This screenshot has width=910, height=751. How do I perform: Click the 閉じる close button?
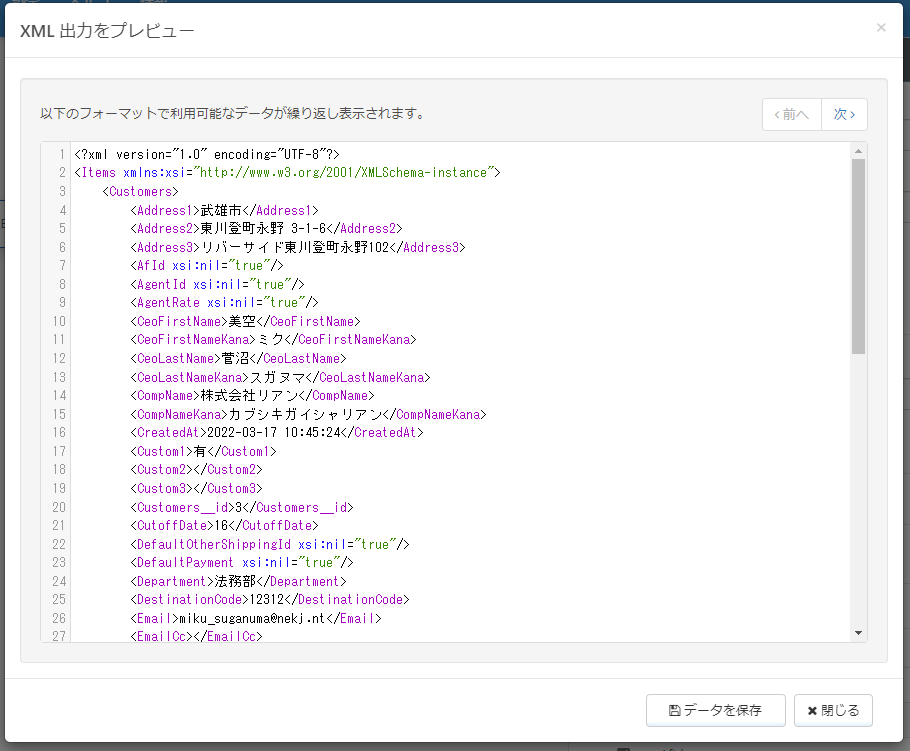point(833,710)
